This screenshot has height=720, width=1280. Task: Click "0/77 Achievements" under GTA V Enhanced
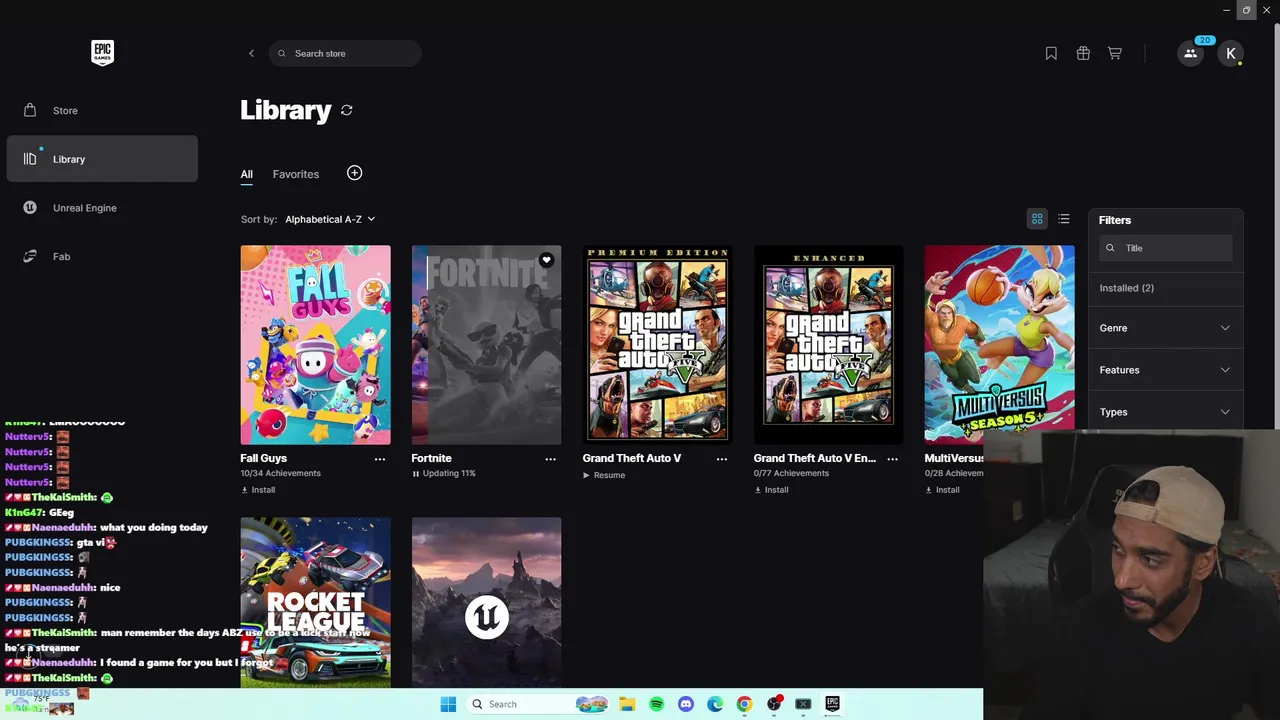791,473
